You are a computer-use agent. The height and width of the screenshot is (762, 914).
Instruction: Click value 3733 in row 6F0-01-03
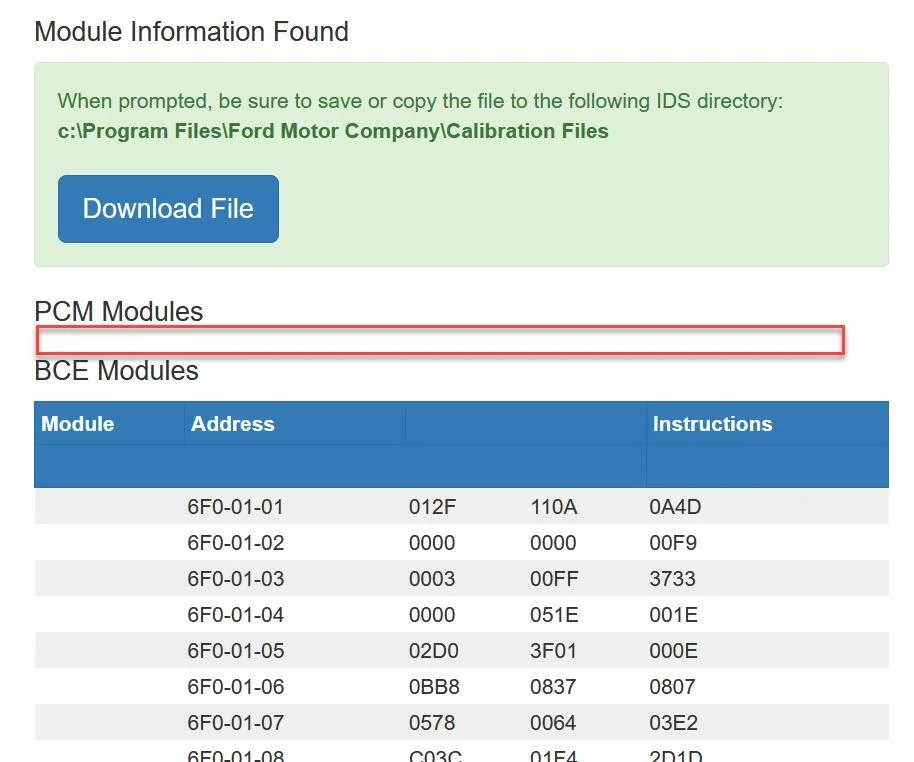coord(672,579)
